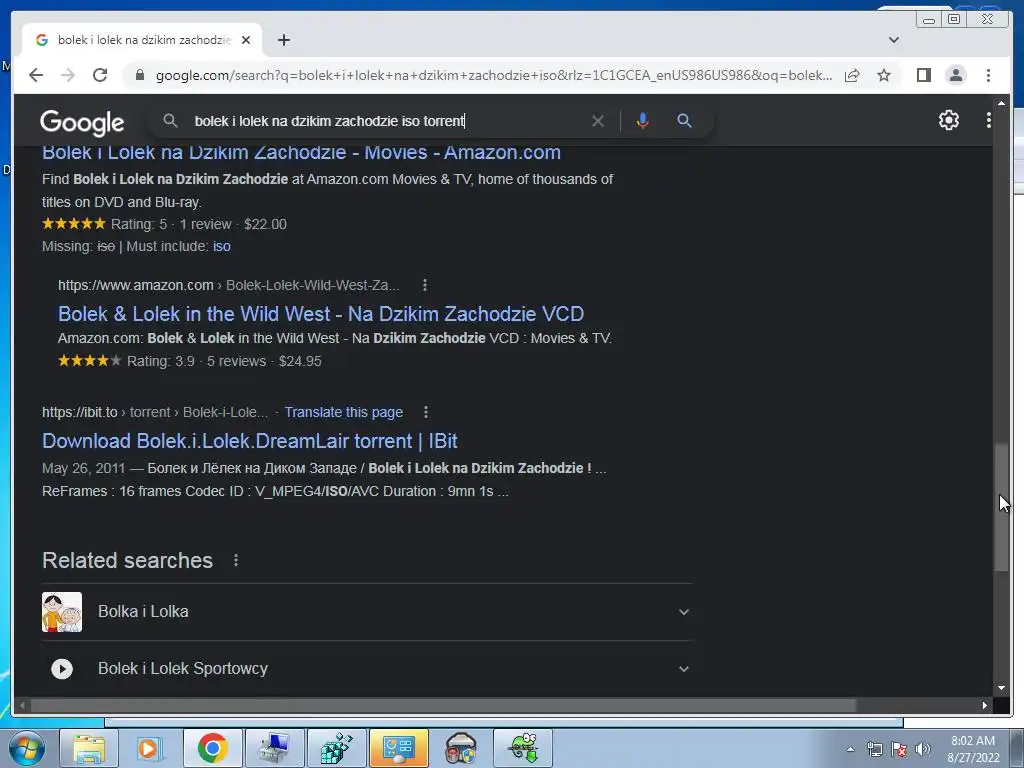
Task: Bookmark this page with star icon
Action: [x=884, y=75]
